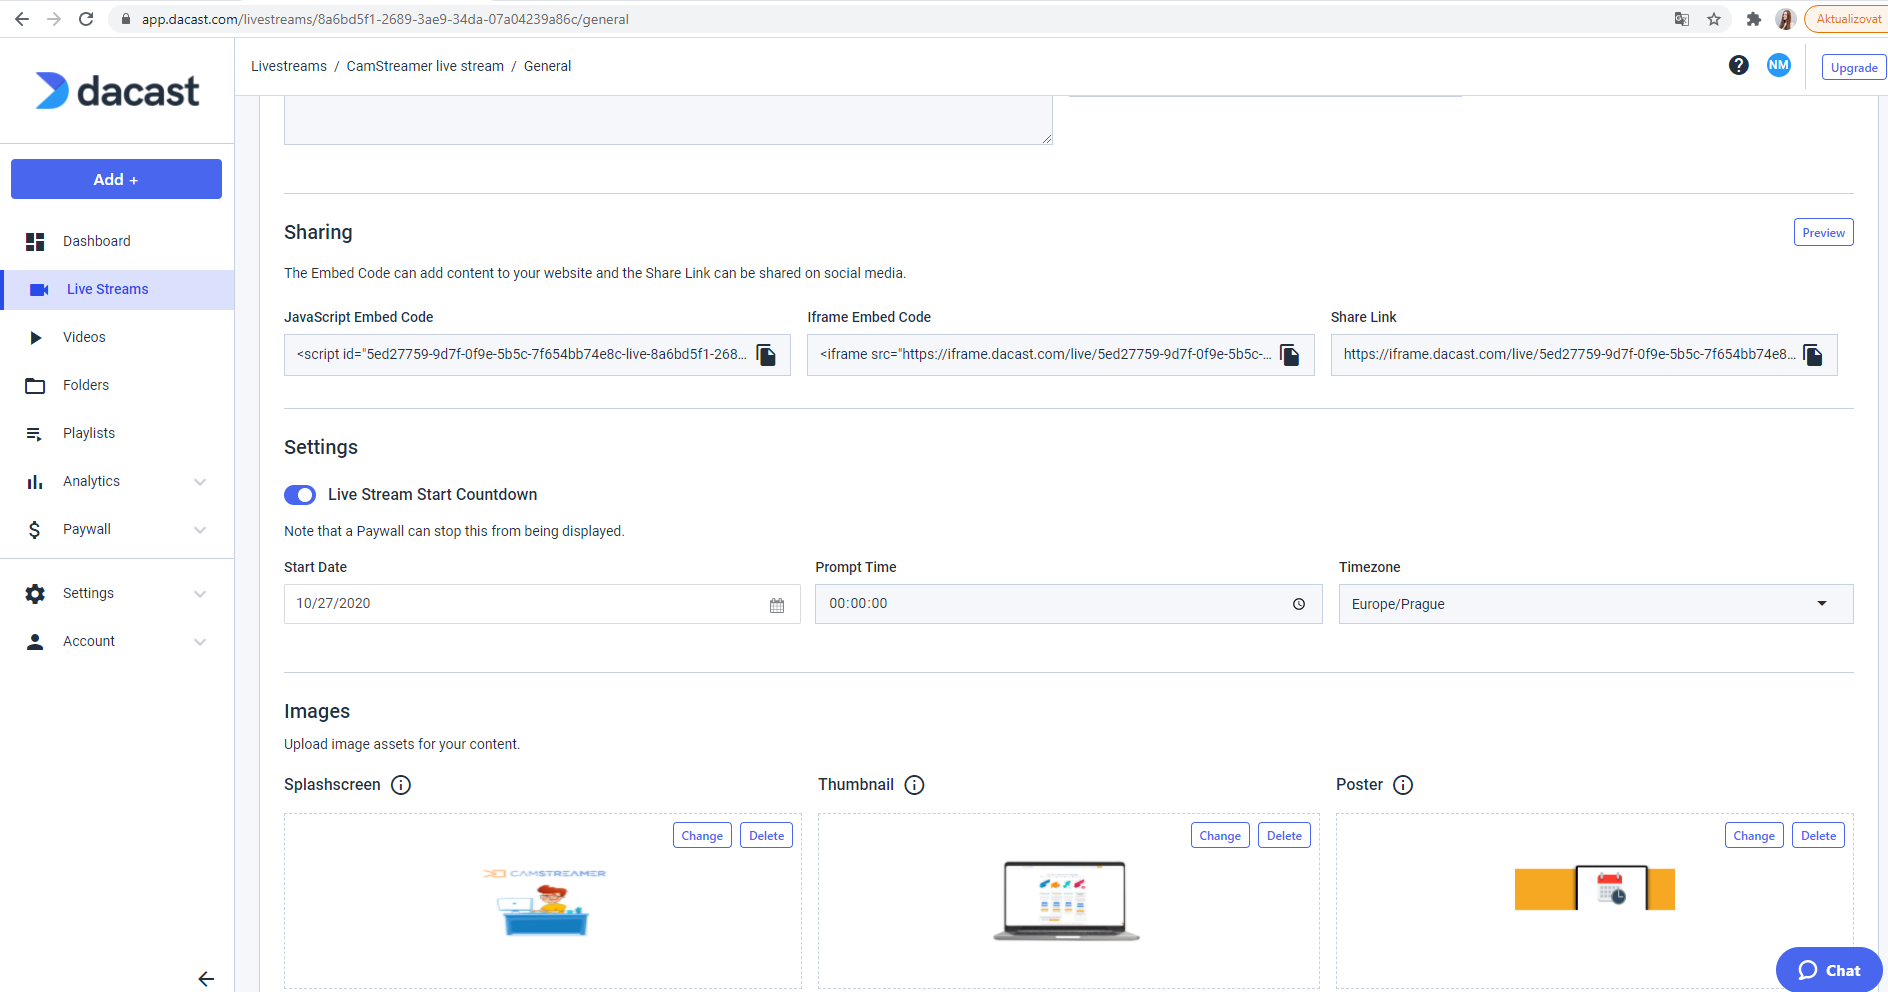Show Splashscreen info tooltip icon
Image resolution: width=1888 pixels, height=992 pixels.
(401, 785)
